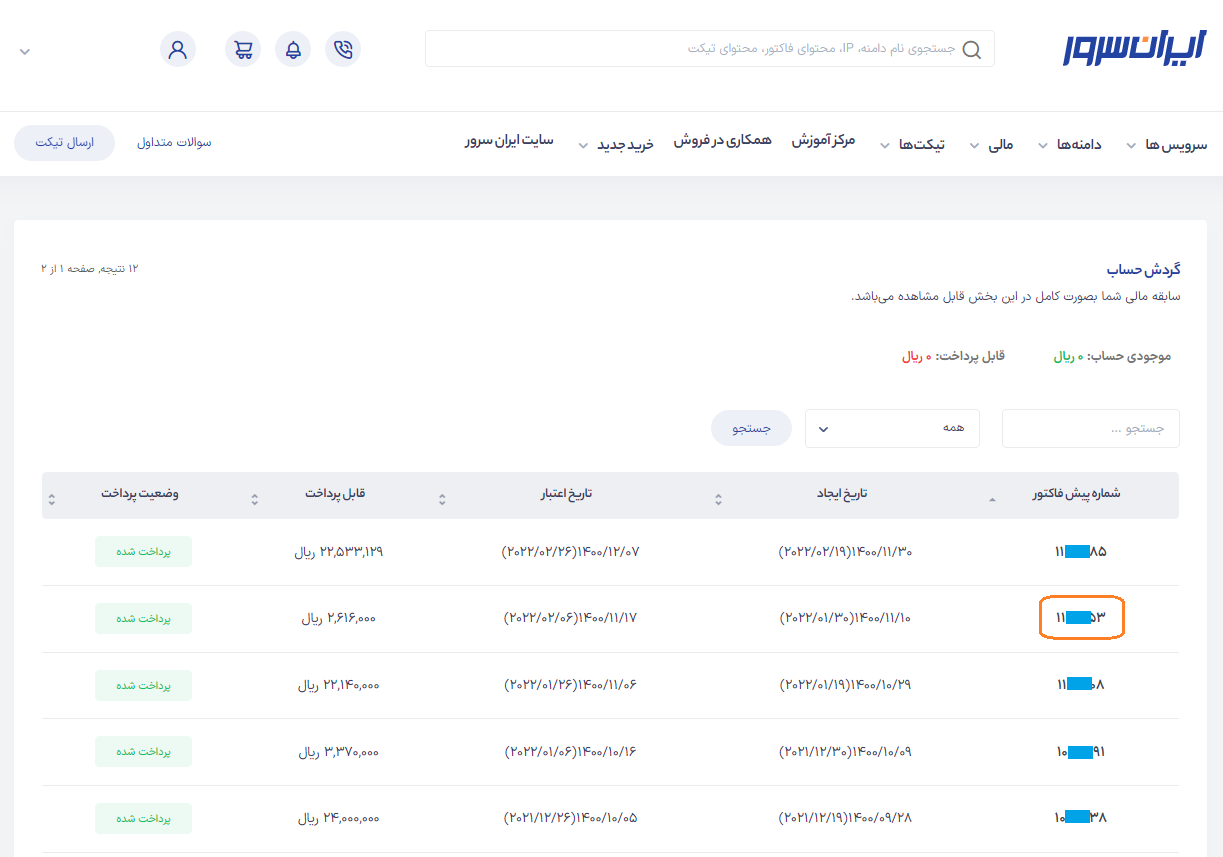The height and width of the screenshot is (857, 1223).
Task: Open the همه filter dropdown
Action: (892, 428)
